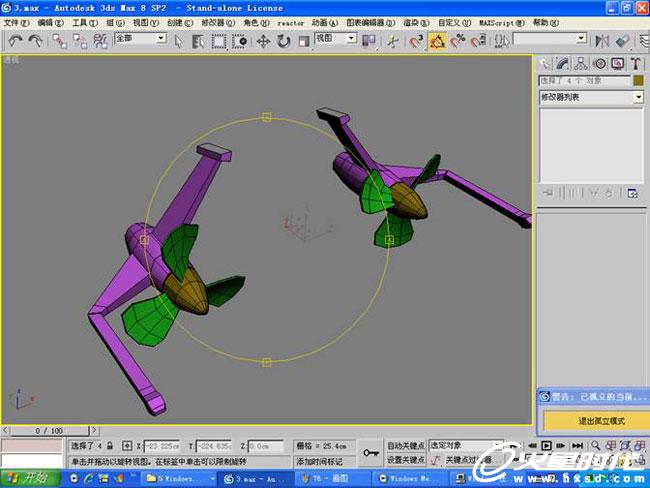The width and height of the screenshot is (650, 488).
Task: Select the Select and Scale tool
Action: click(304, 41)
